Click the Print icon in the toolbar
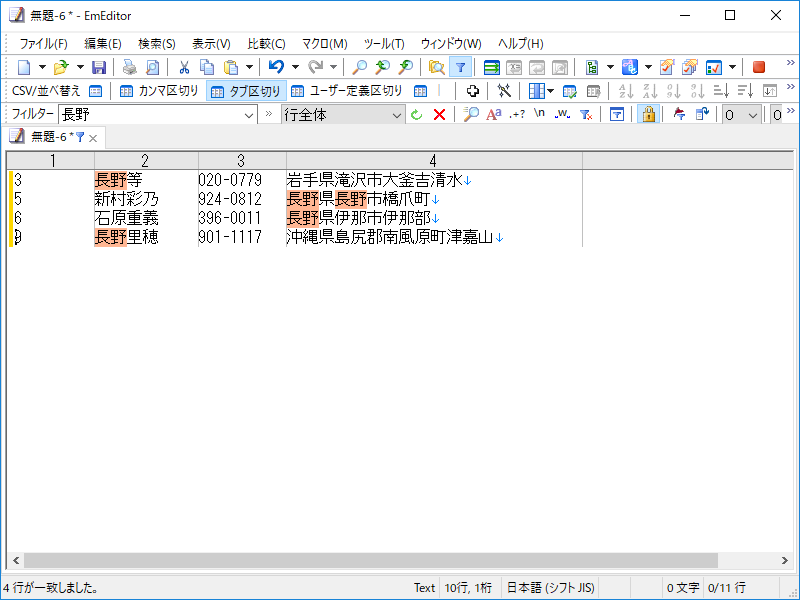This screenshot has height=600, width=800. click(x=129, y=65)
